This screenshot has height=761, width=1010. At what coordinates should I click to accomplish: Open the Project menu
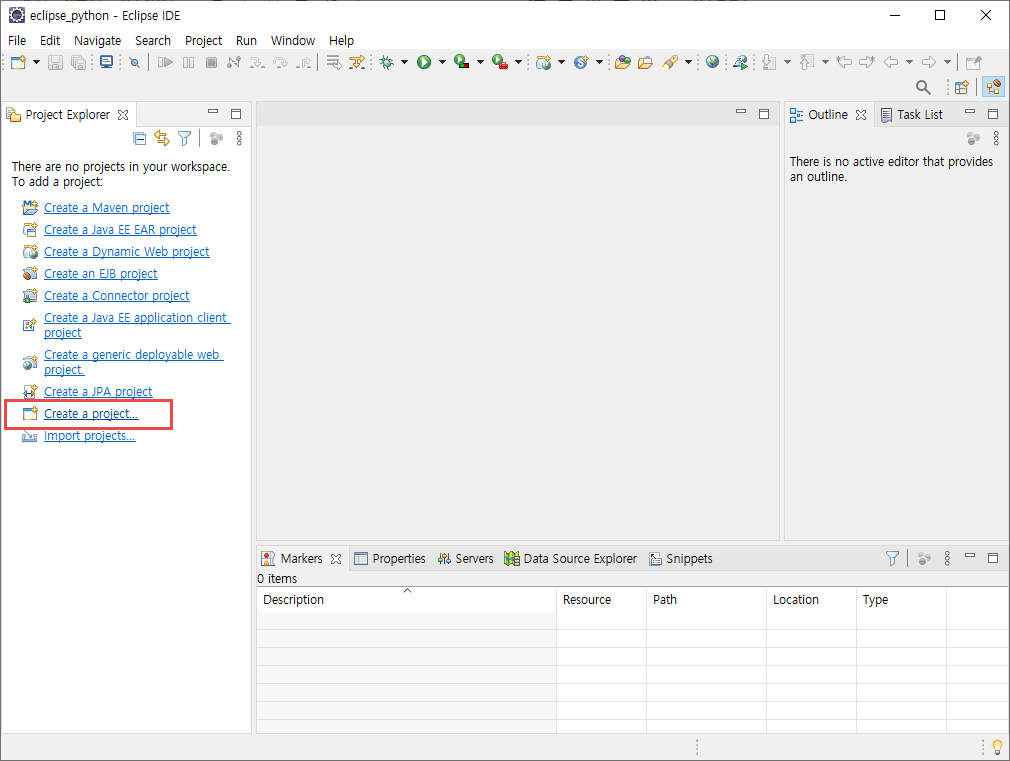pyautogui.click(x=204, y=41)
